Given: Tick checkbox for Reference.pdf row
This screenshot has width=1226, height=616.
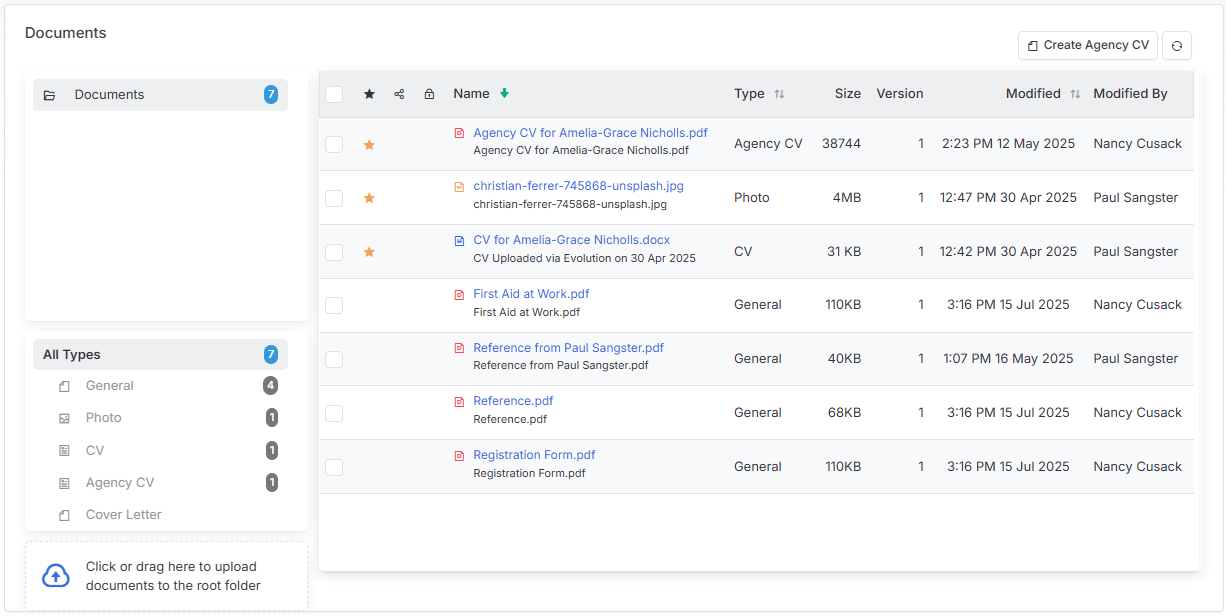Looking at the screenshot, I should pyautogui.click(x=334, y=413).
